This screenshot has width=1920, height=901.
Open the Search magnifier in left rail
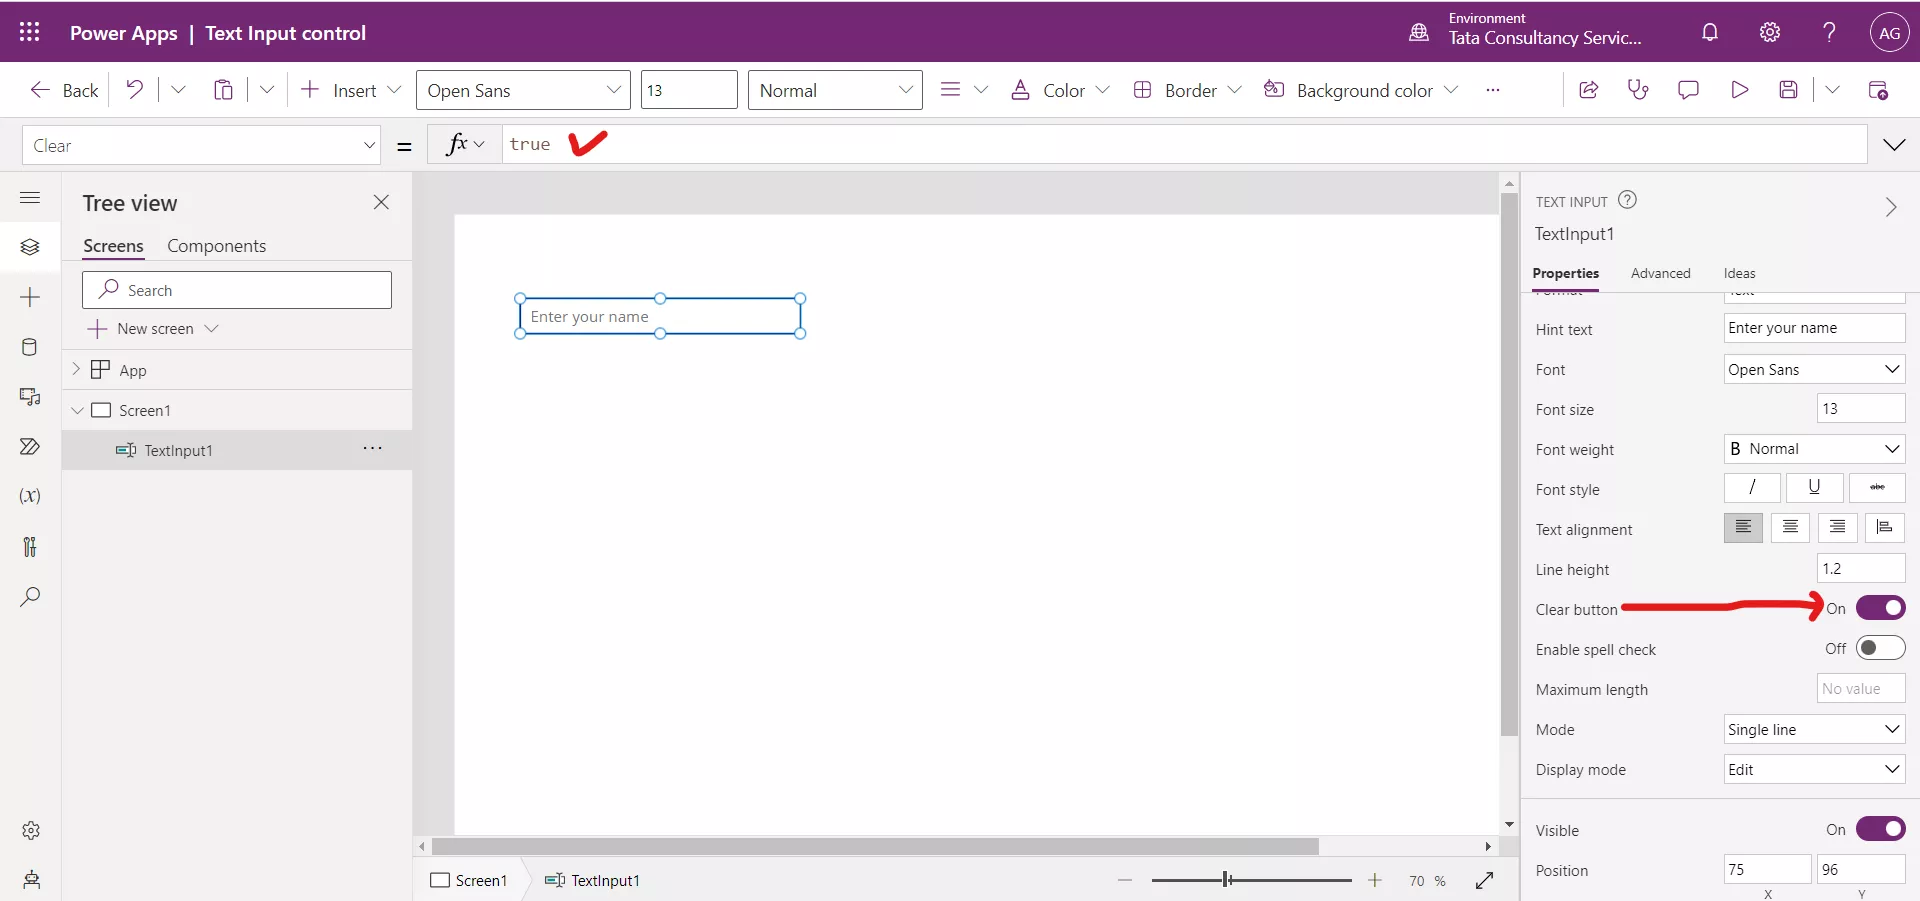pos(30,597)
